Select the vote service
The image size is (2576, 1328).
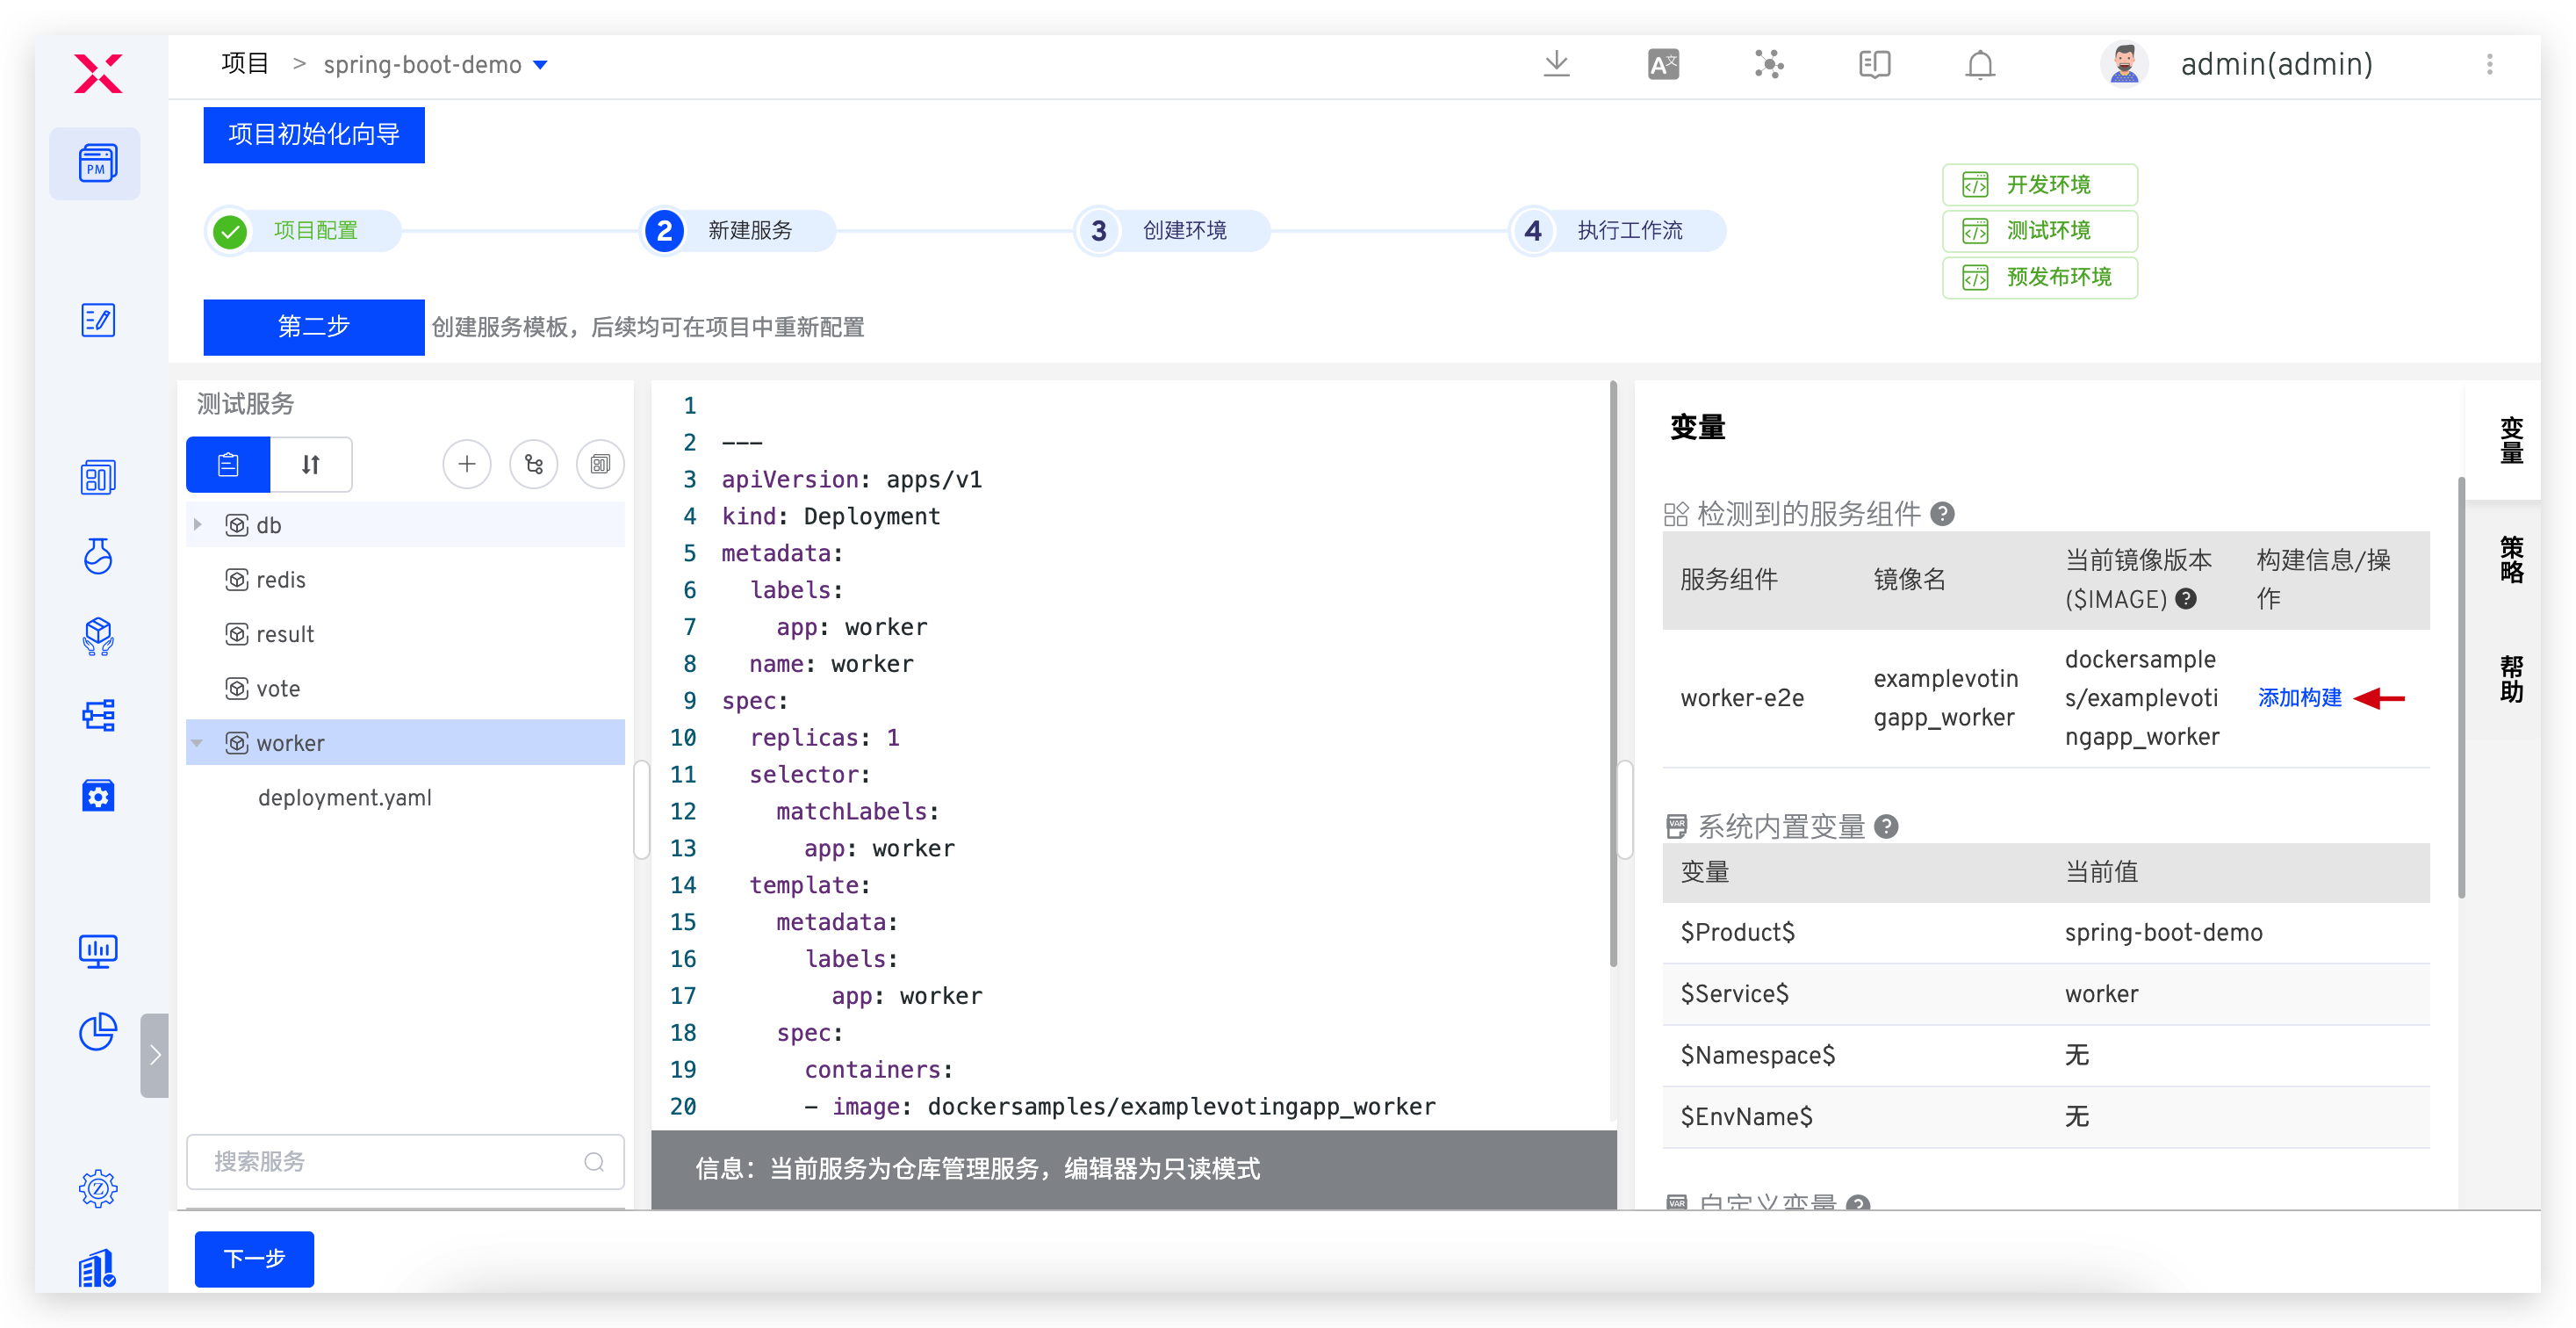[x=405, y=689]
